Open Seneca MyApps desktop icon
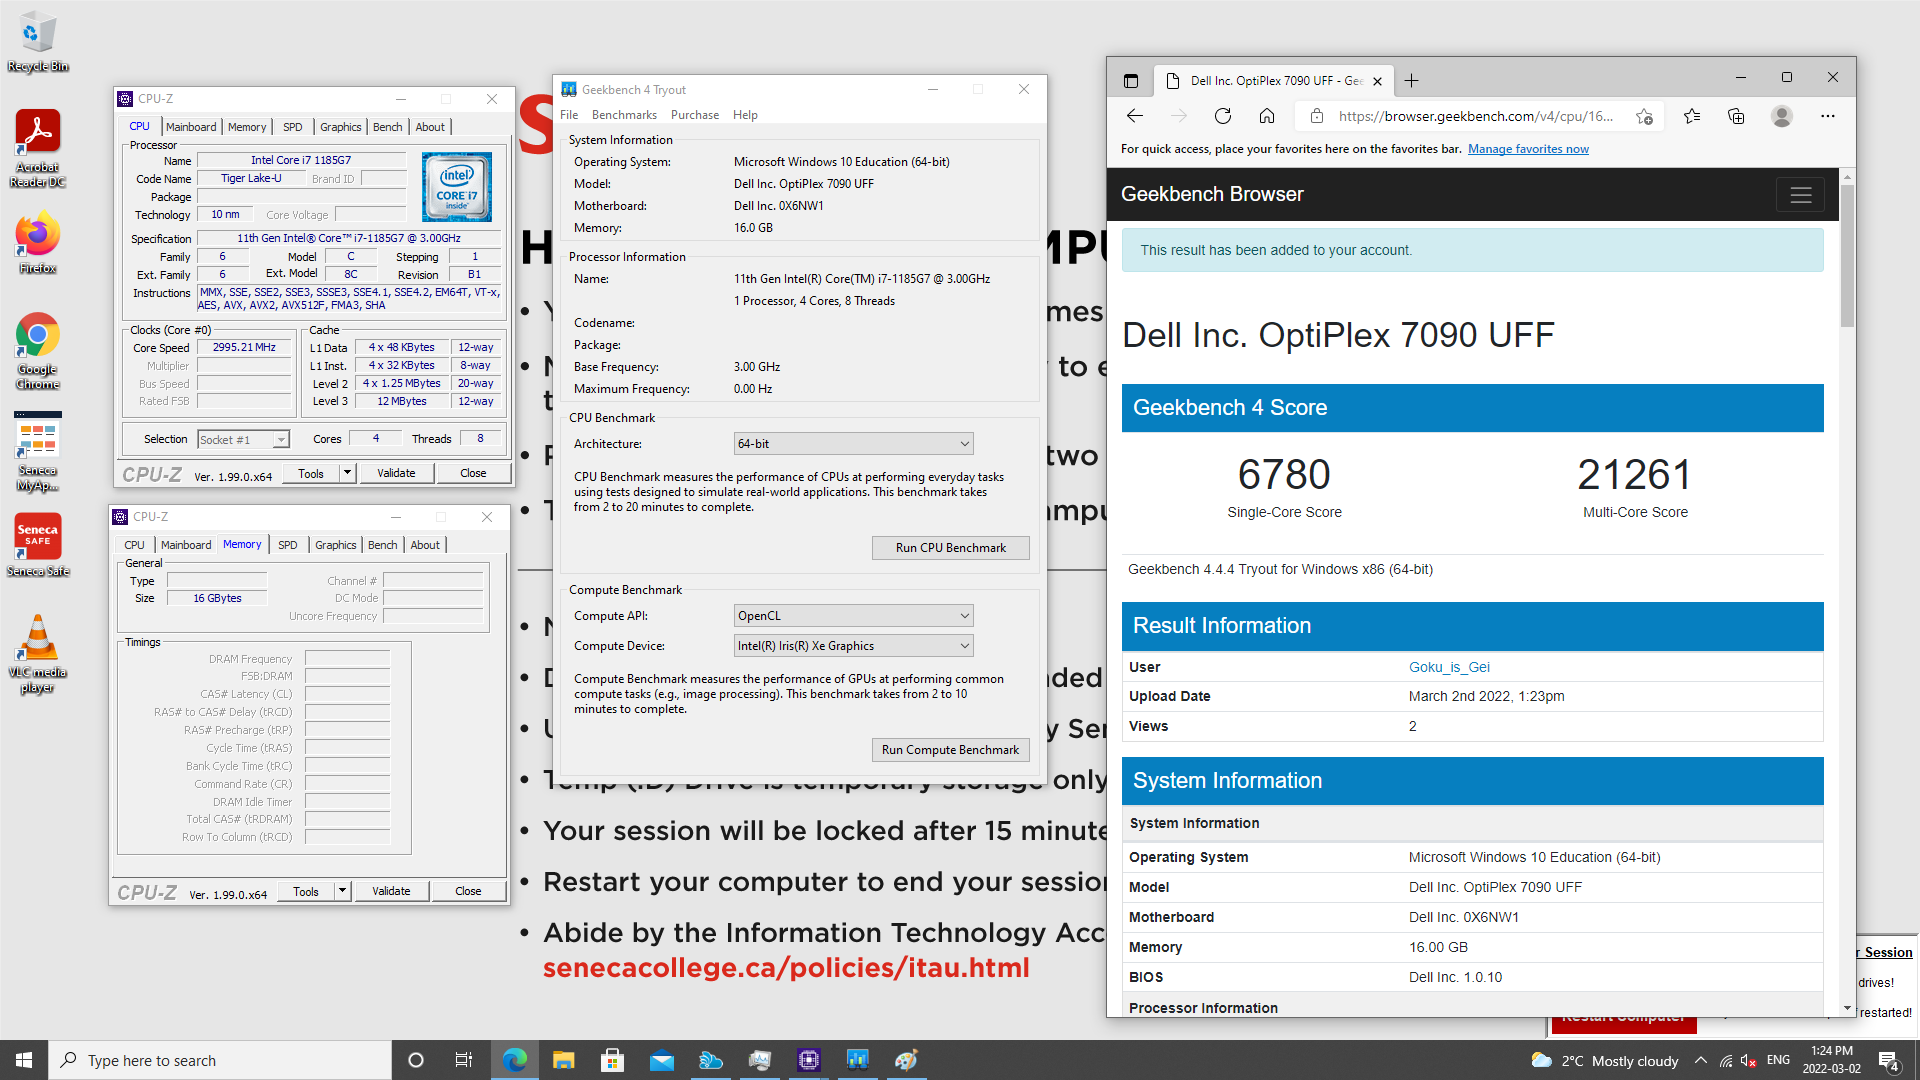This screenshot has height=1080, width=1920. tap(38, 453)
